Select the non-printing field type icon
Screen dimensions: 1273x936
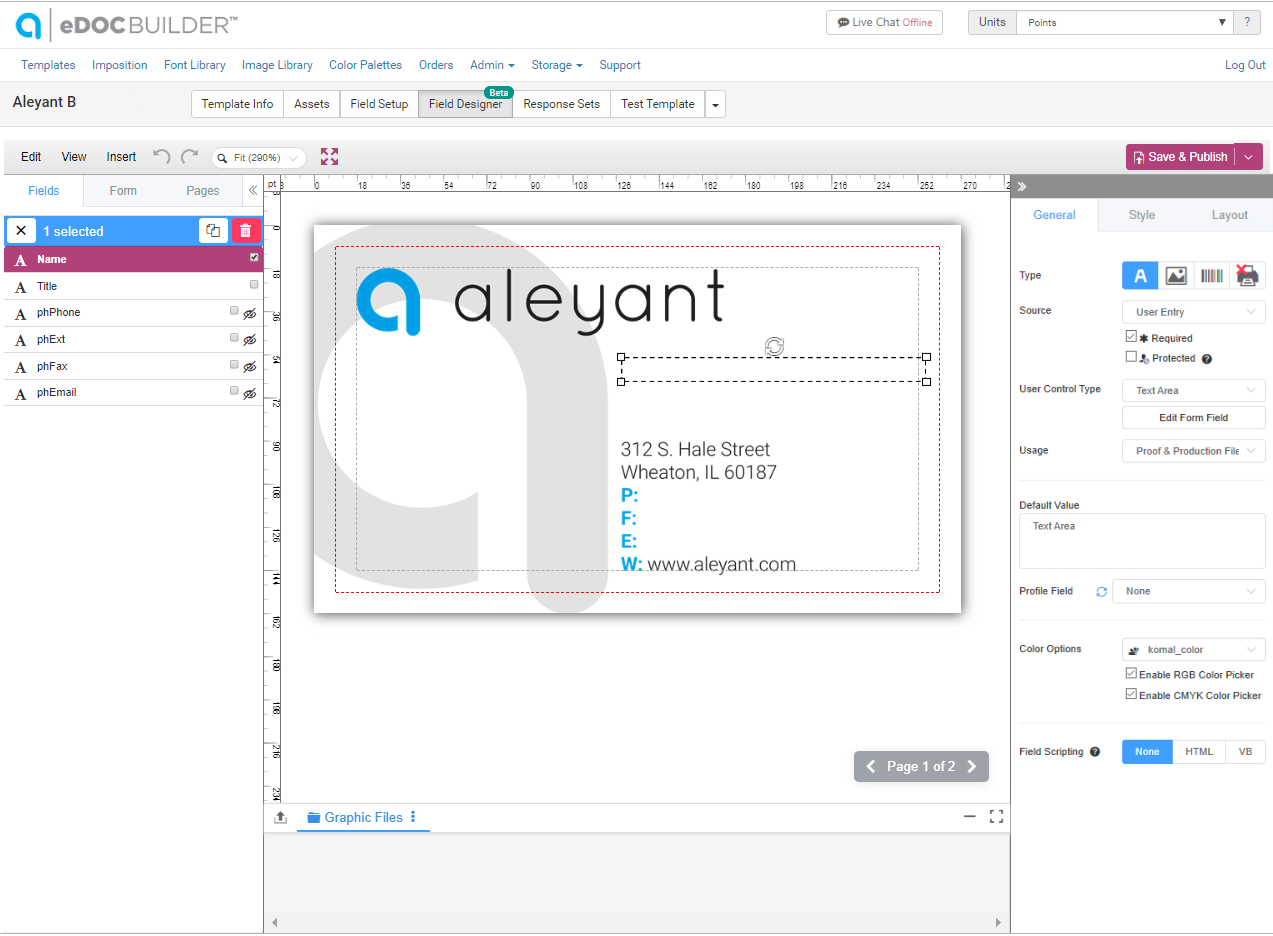(x=1247, y=276)
